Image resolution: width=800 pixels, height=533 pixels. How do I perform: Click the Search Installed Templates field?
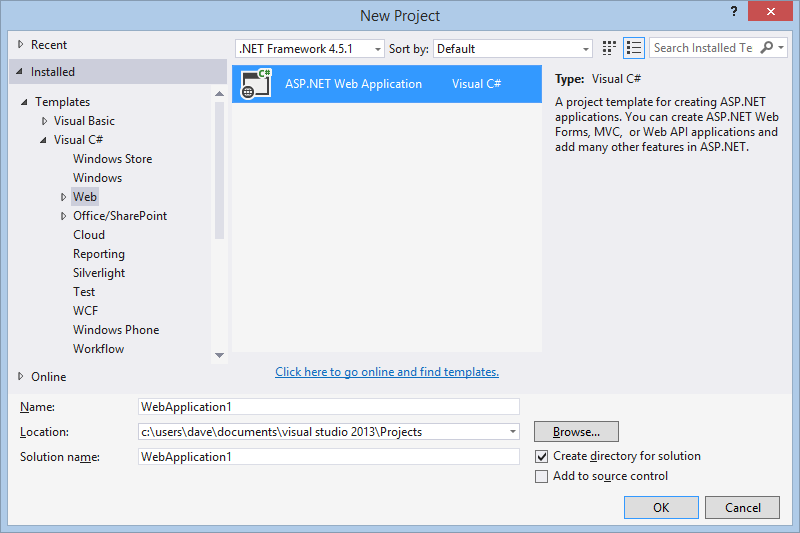(703, 47)
